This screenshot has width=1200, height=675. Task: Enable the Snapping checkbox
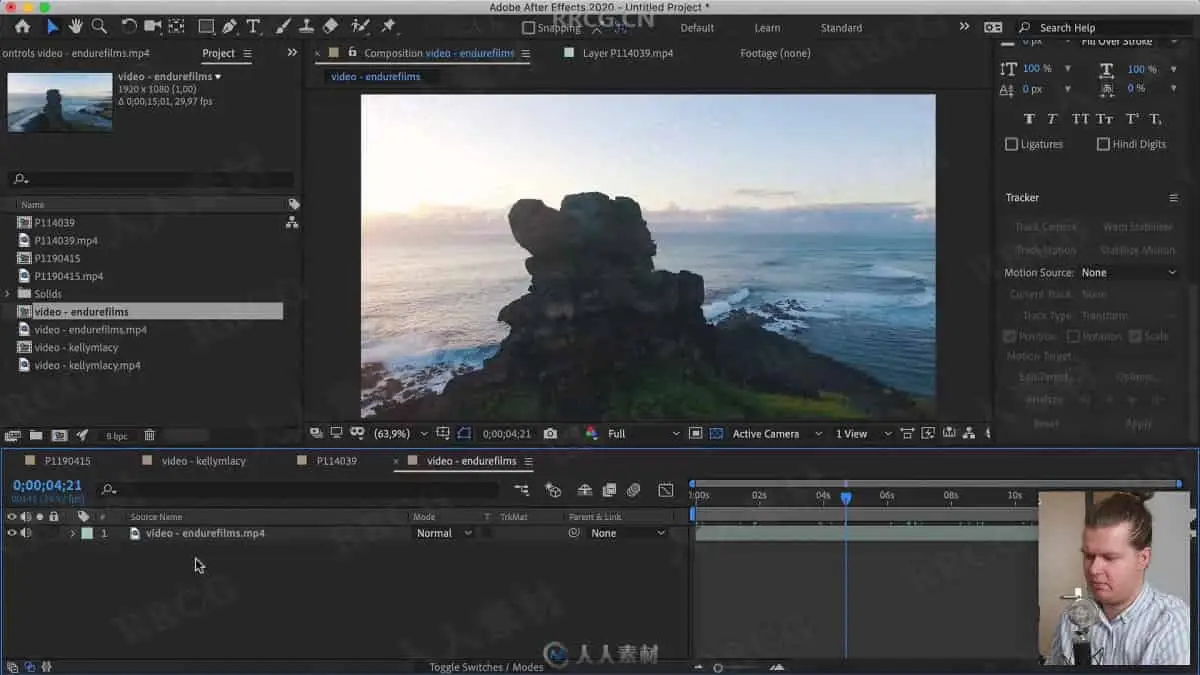[x=529, y=28]
